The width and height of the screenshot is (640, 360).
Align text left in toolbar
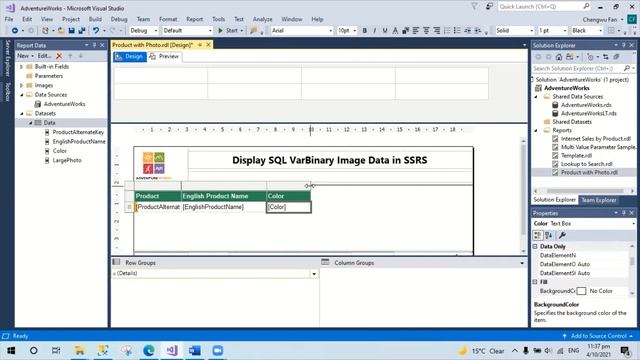click(416, 31)
